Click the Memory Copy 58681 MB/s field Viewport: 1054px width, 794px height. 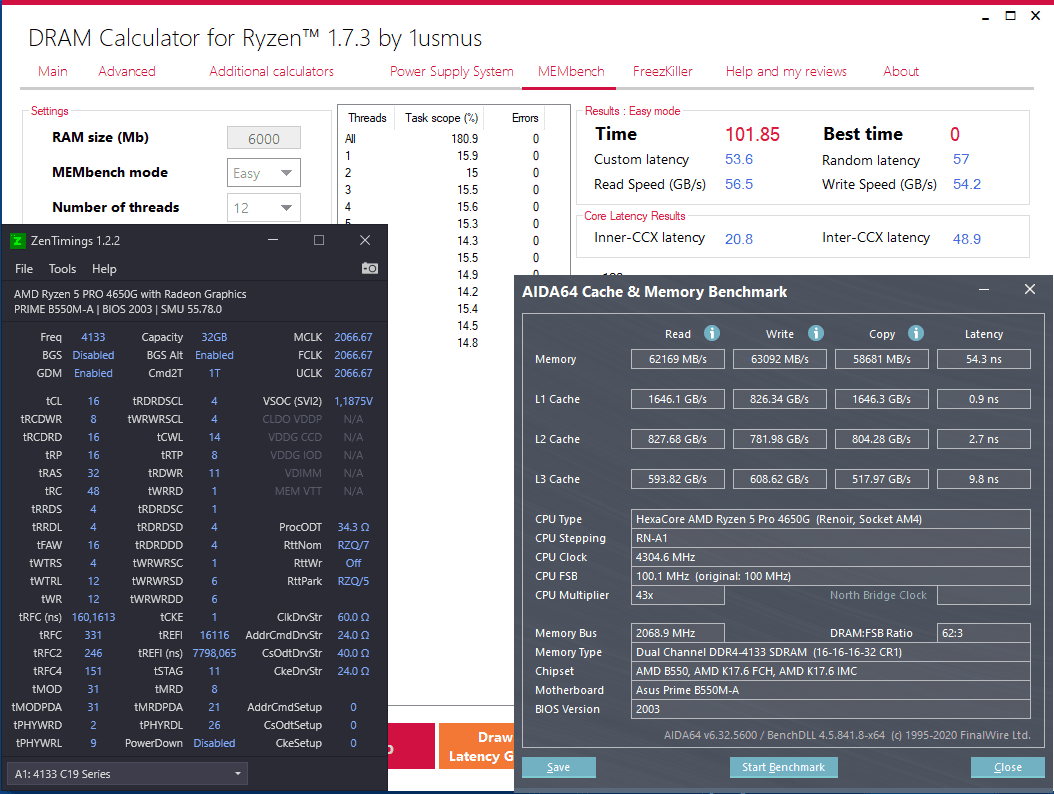(x=881, y=359)
